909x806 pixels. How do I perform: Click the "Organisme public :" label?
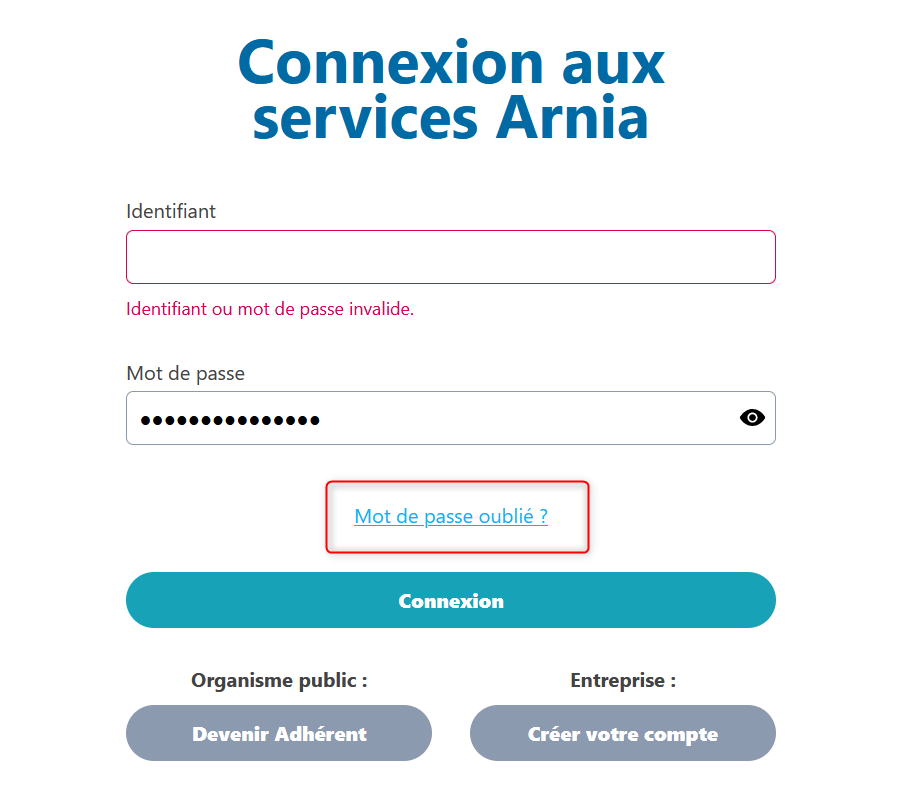[279, 680]
